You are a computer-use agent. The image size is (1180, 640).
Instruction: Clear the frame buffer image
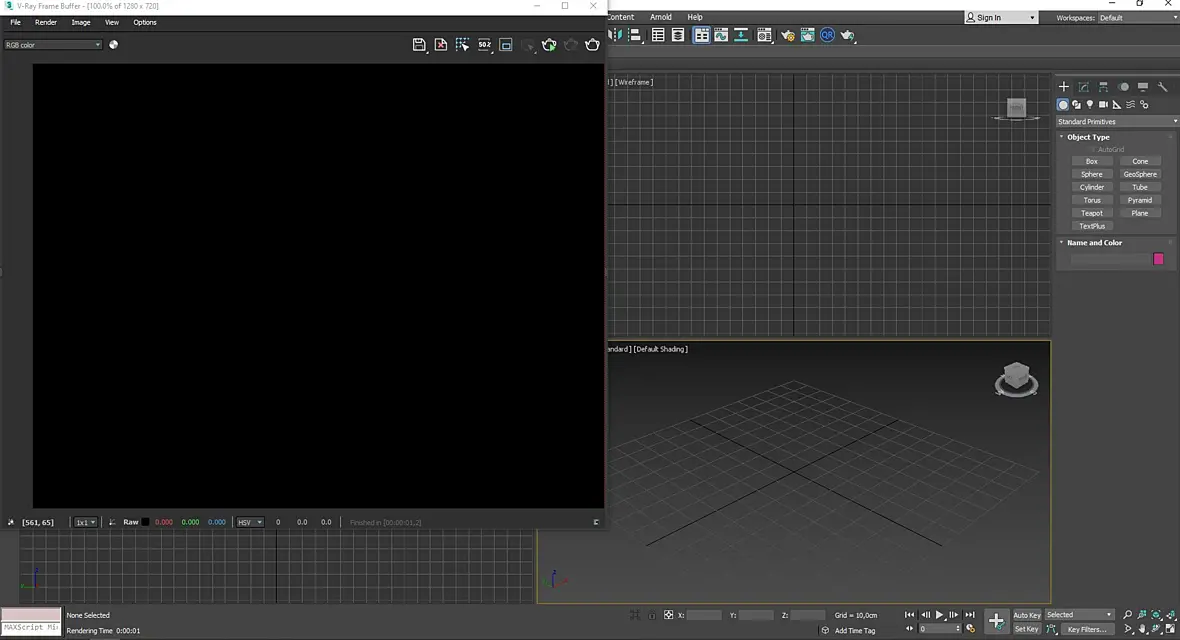click(441, 45)
